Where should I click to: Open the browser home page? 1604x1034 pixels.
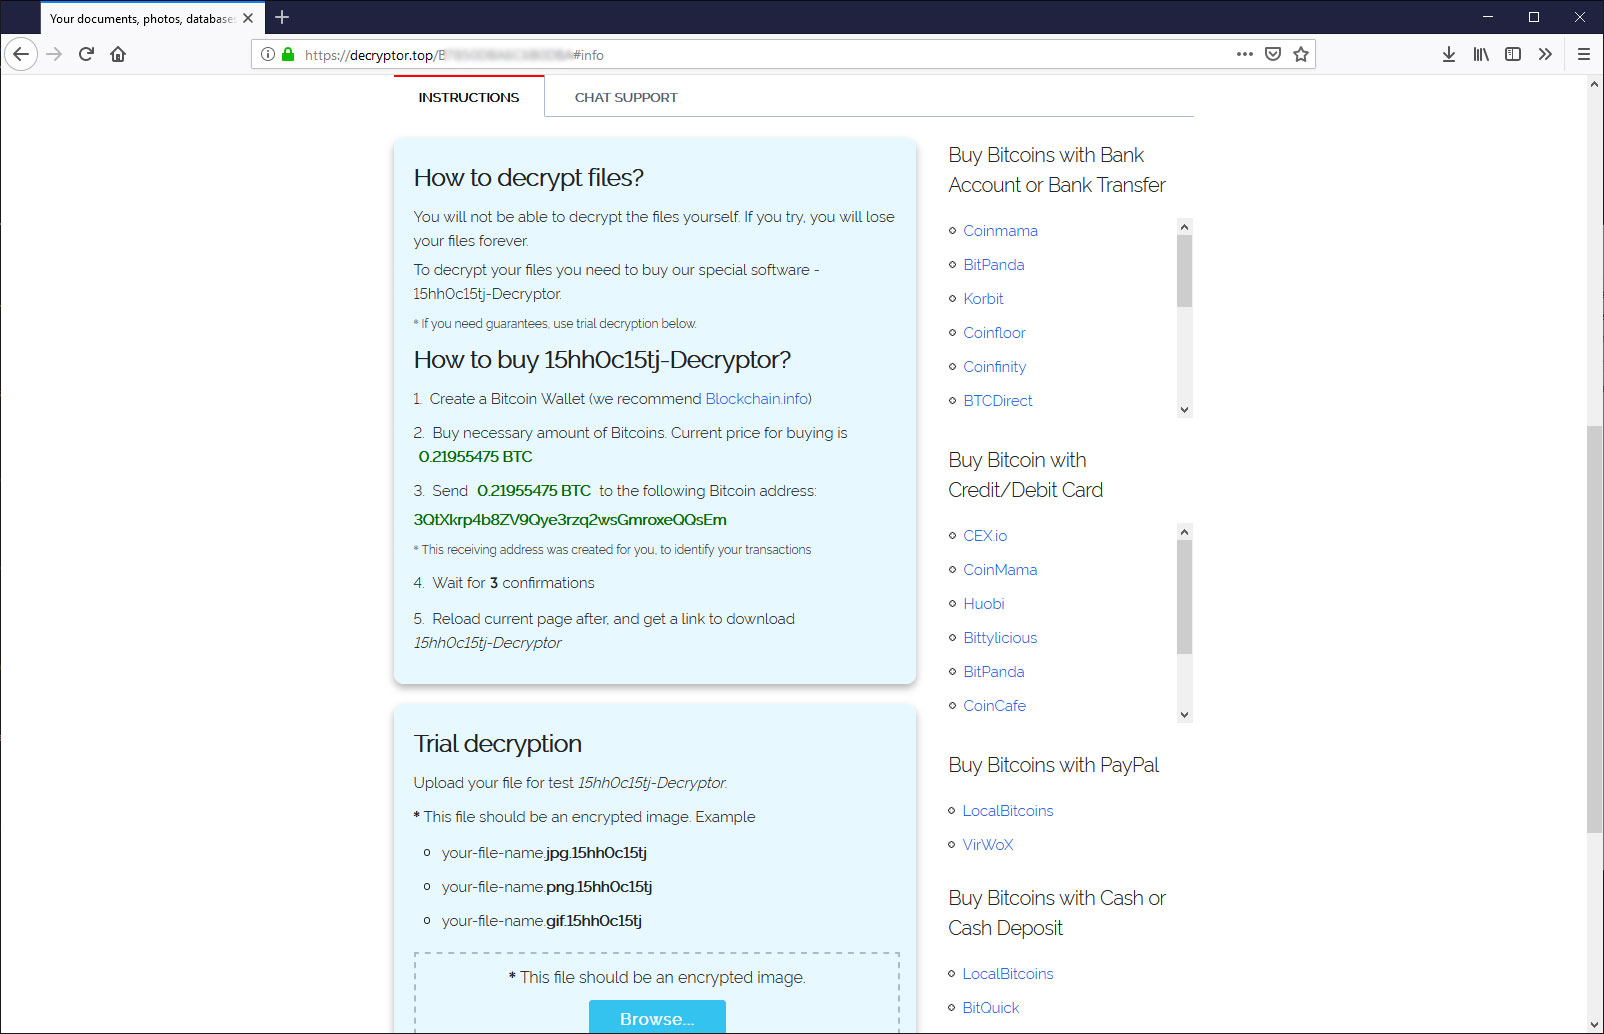pos(118,54)
